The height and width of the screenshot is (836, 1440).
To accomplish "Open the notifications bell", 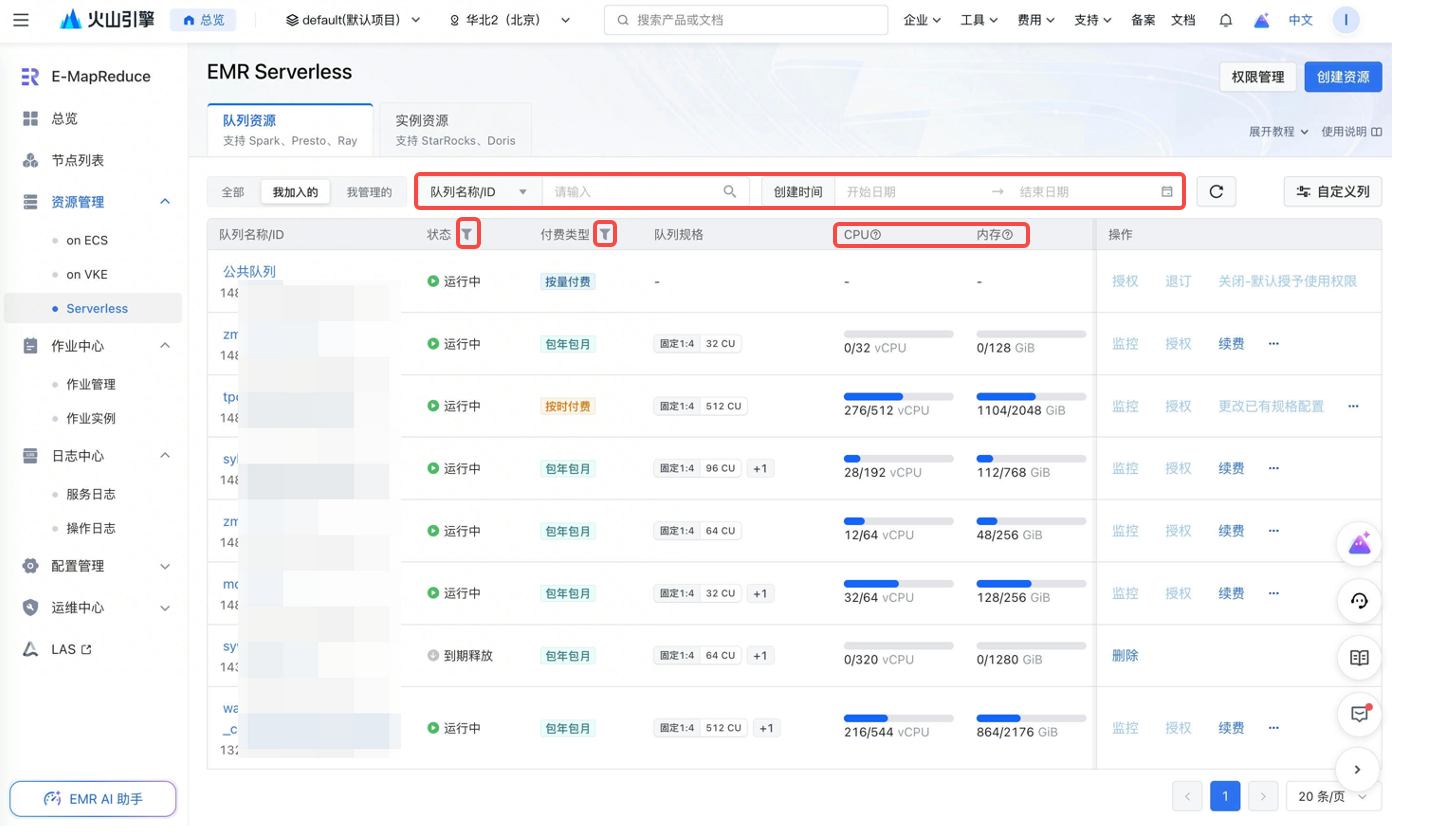I will point(1225,20).
